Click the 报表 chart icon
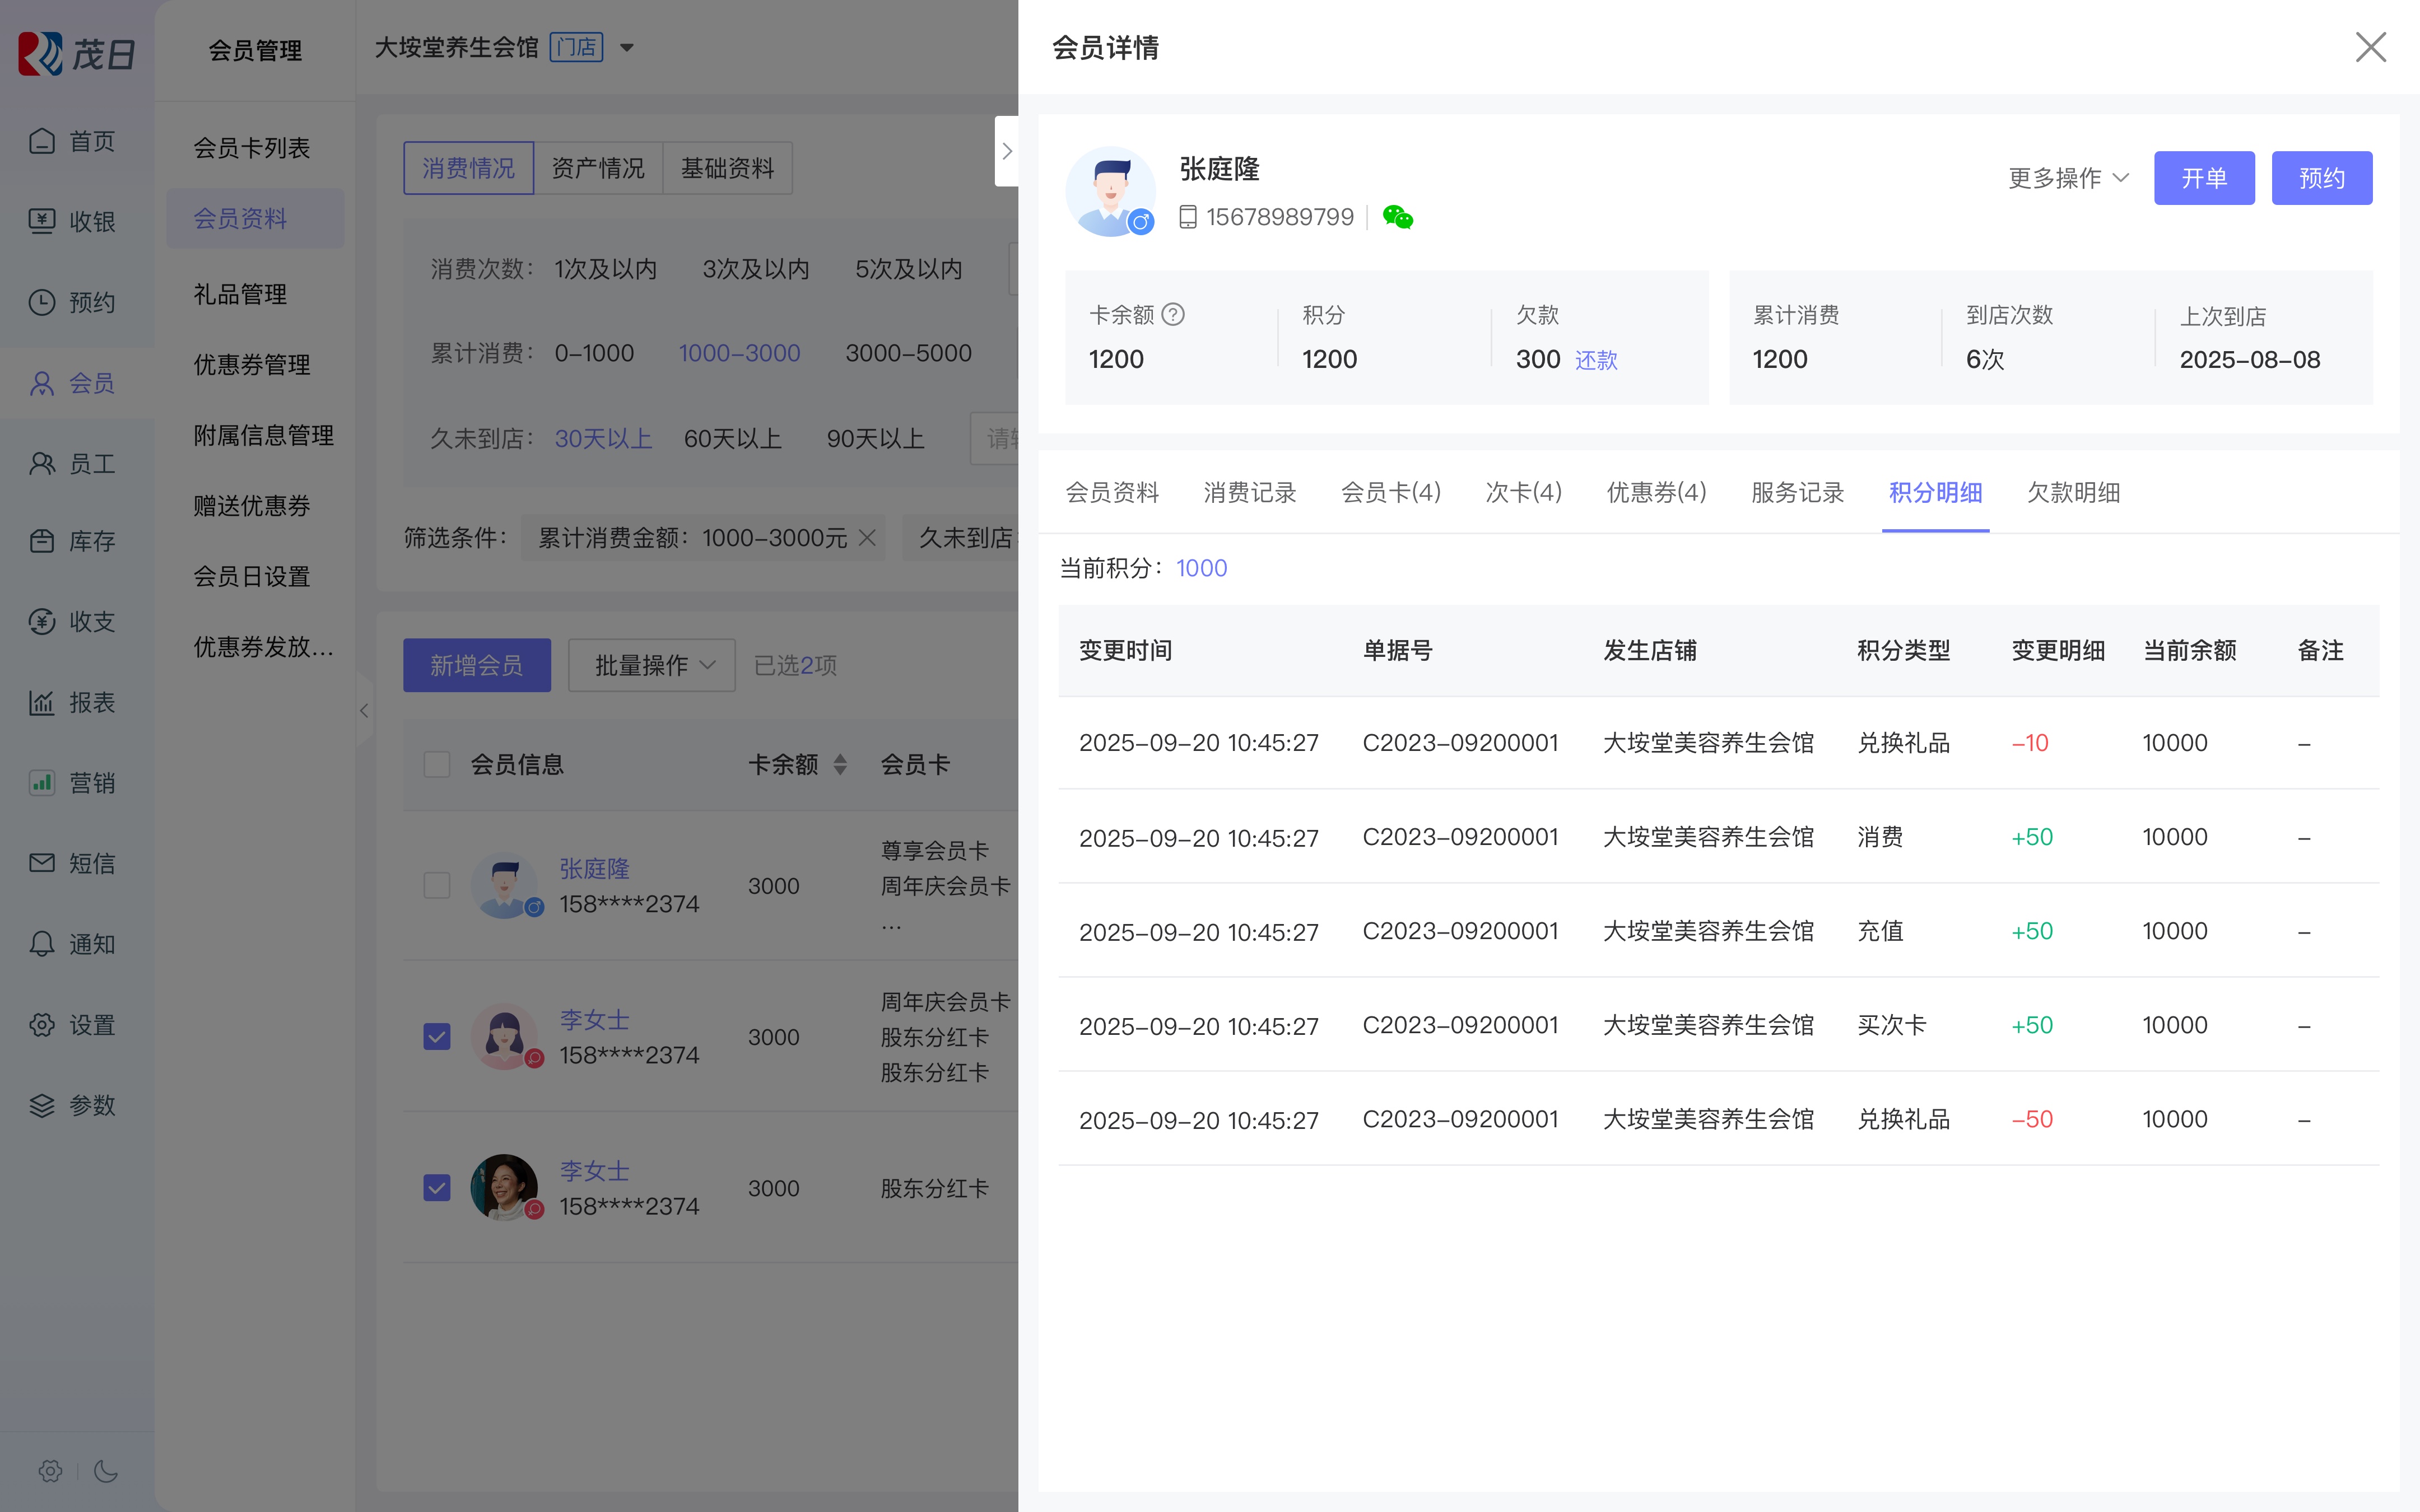This screenshot has width=2420, height=1512. click(x=42, y=702)
